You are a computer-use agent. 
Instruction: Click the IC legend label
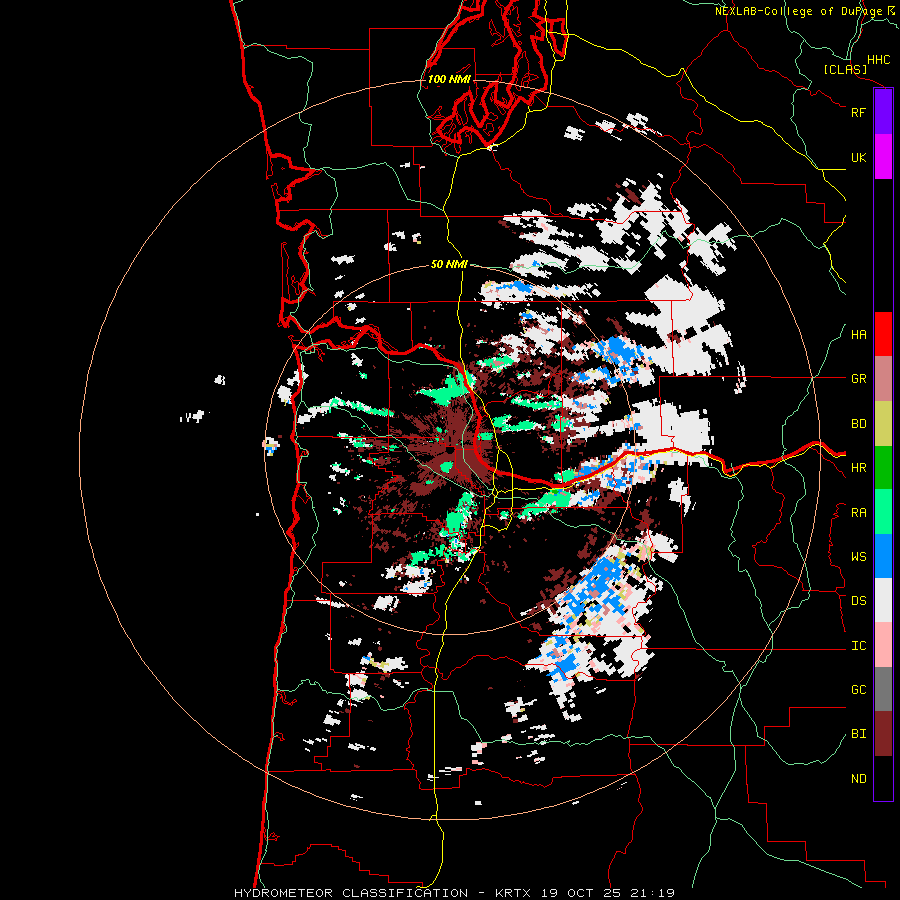point(858,646)
